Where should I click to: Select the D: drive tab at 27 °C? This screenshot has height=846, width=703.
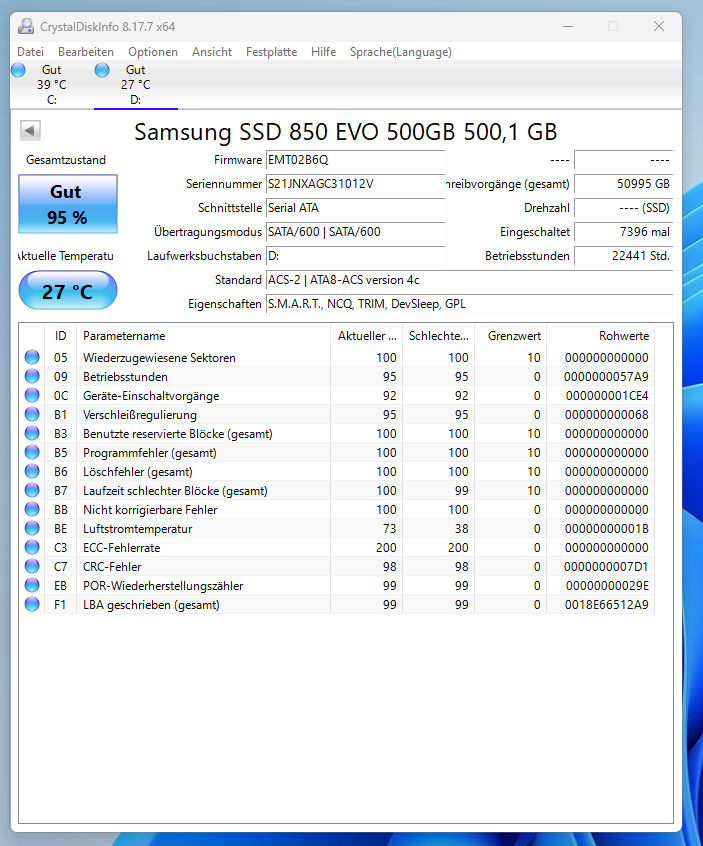click(135, 85)
